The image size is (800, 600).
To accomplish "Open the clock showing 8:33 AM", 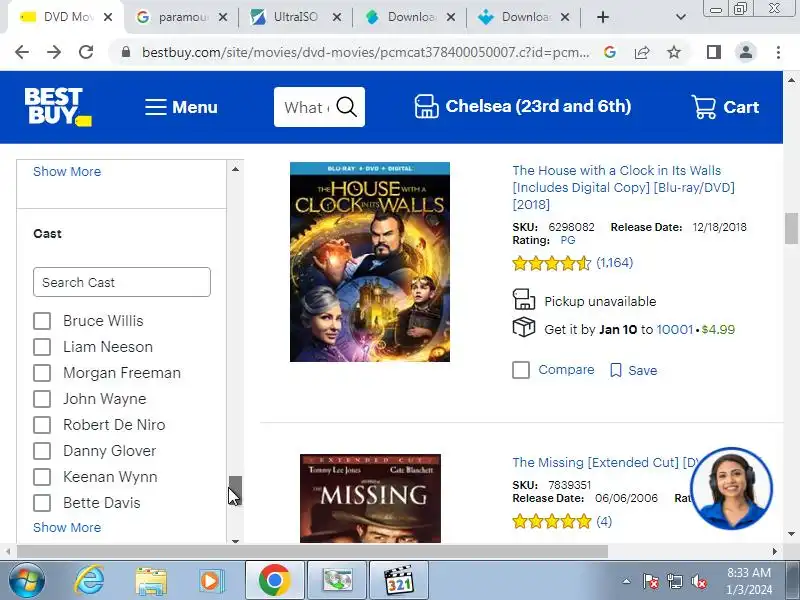I will 748,581.
